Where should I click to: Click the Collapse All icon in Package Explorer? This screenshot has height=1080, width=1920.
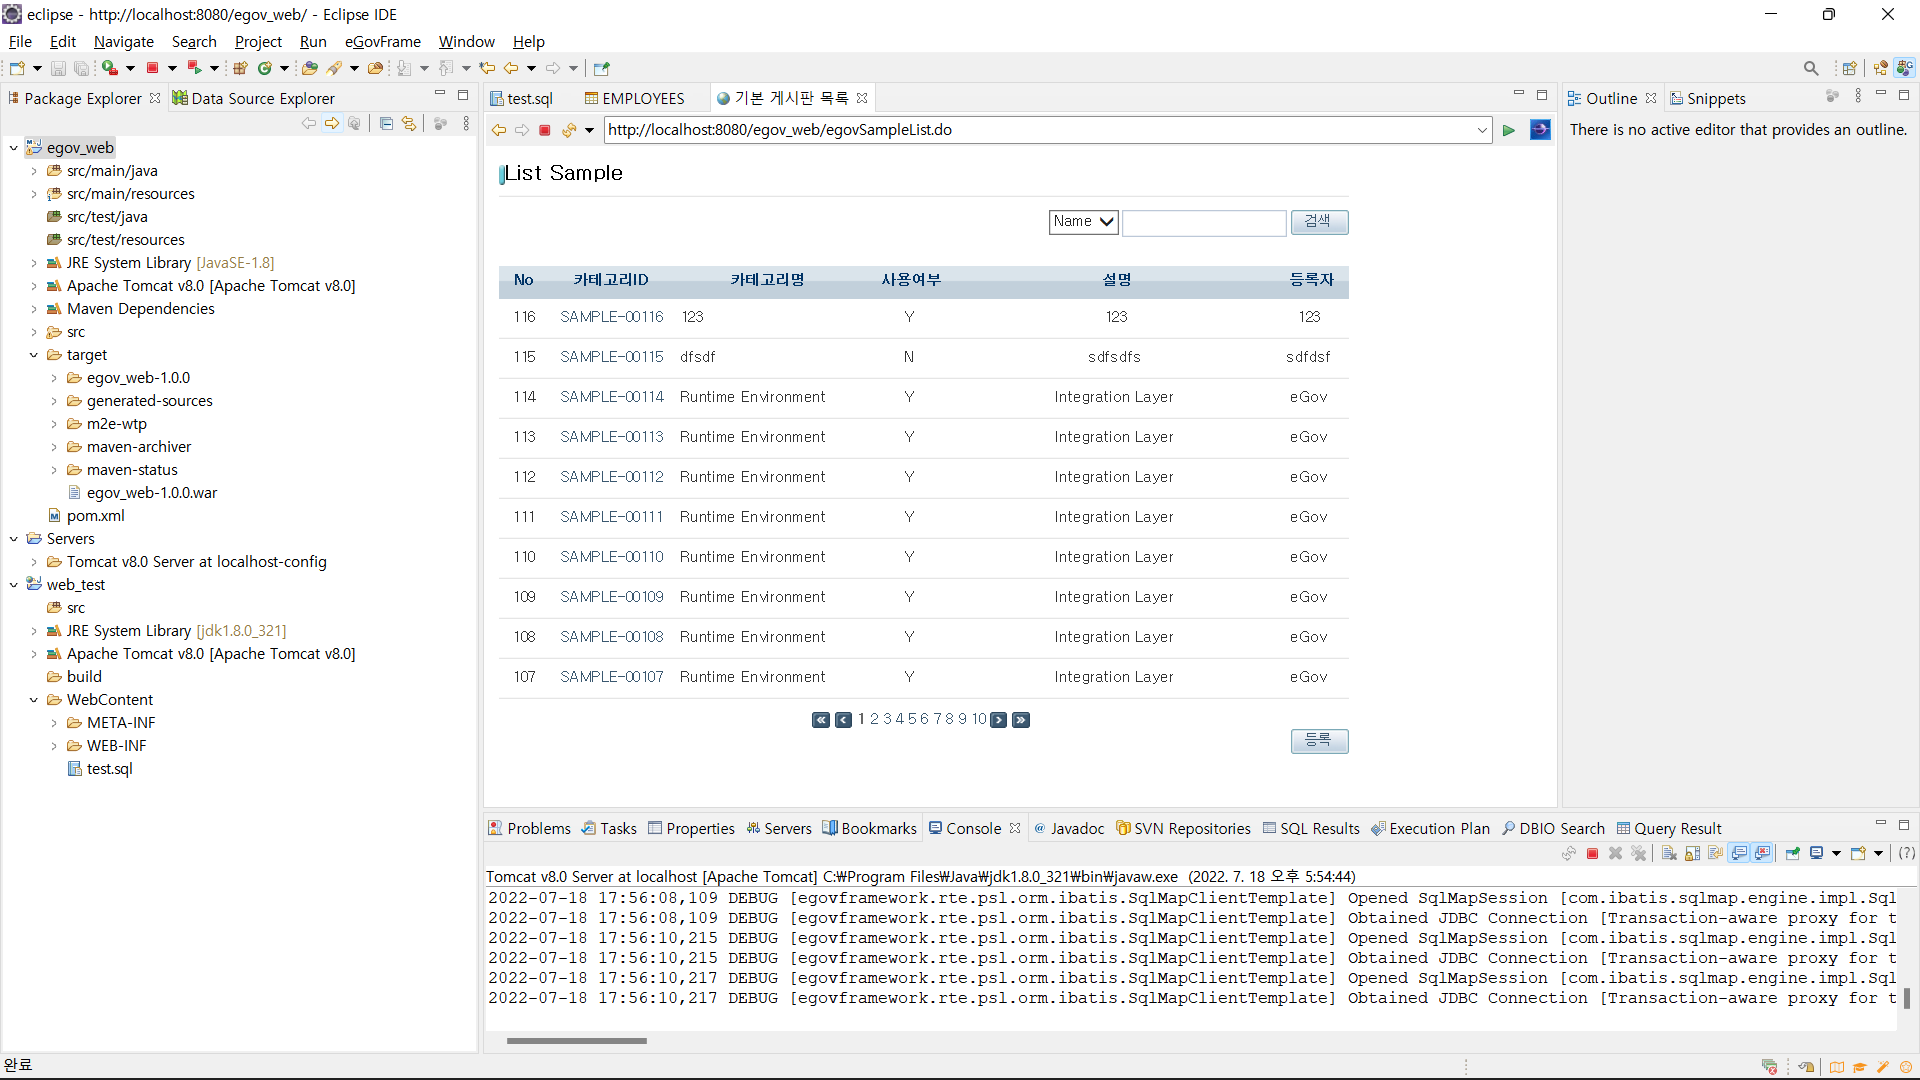(386, 123)
